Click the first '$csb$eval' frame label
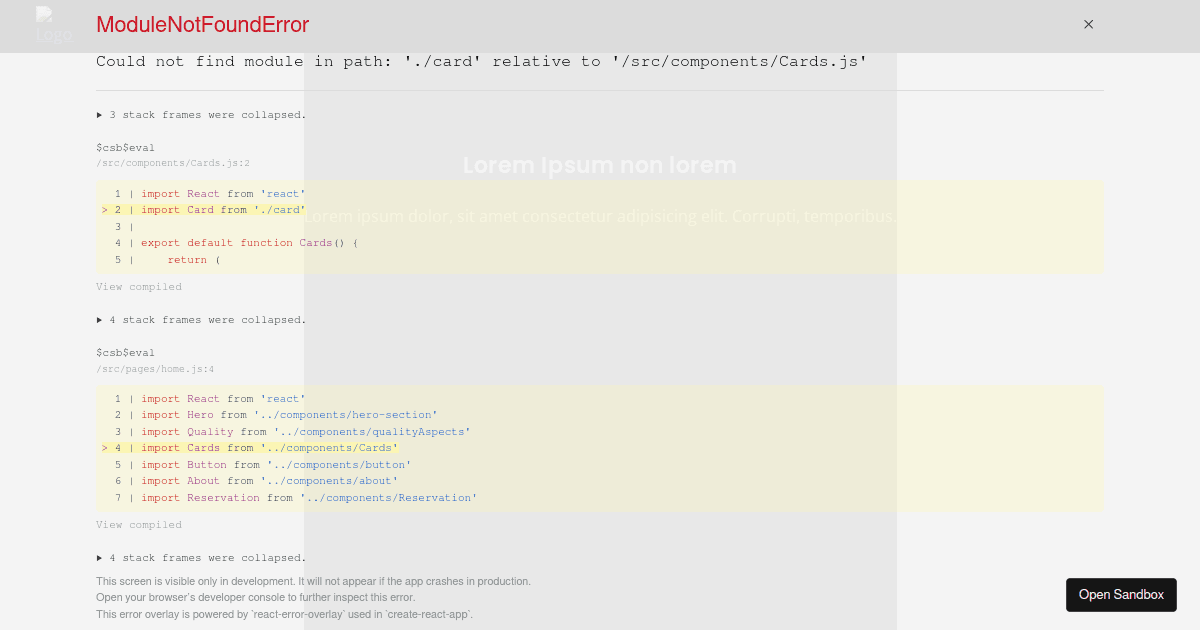 tap(125, 147)
